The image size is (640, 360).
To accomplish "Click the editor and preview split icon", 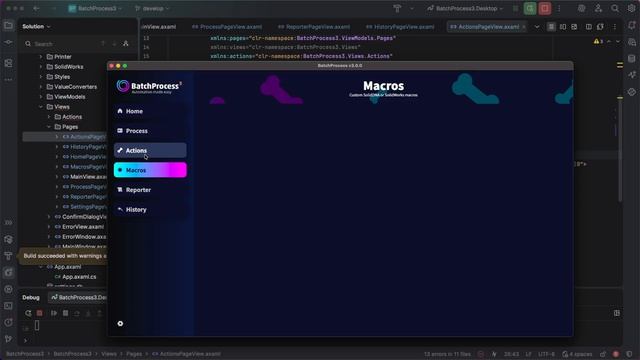I will tap(563, 27).
